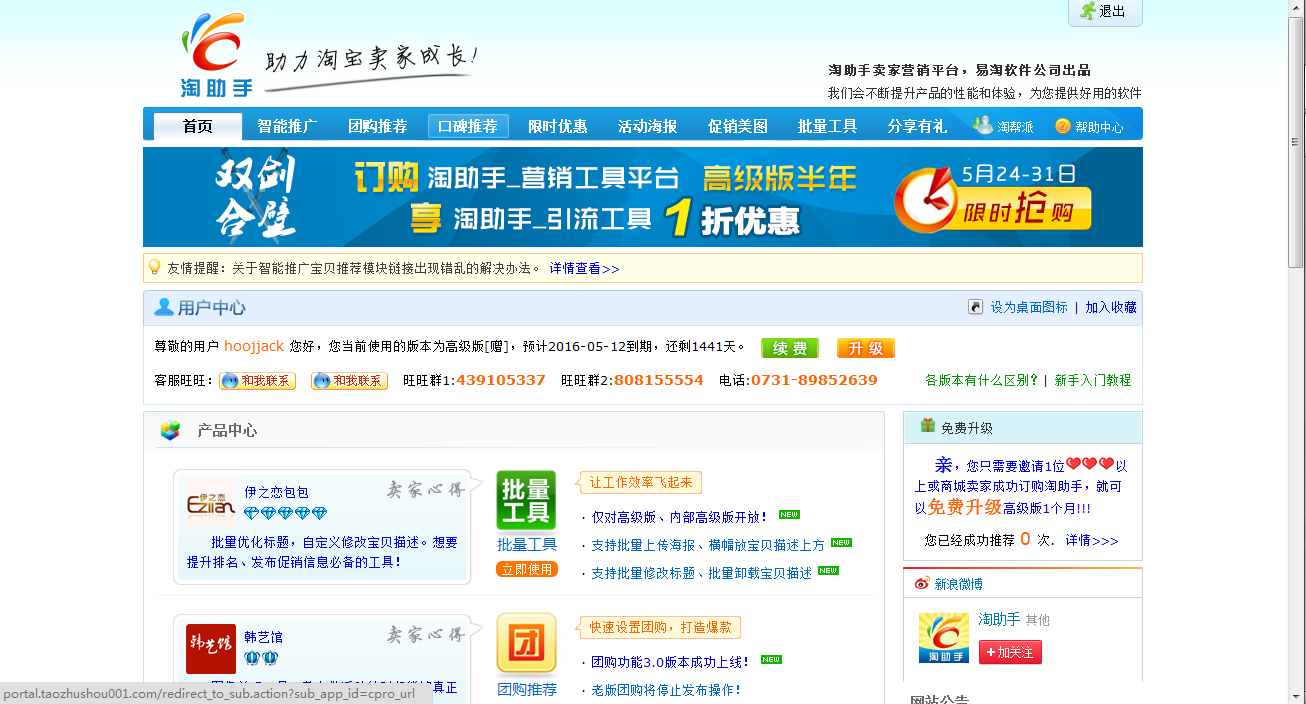
Task: Select the 团购推荐 group-buy tool icon
Action: coord(527,643)
